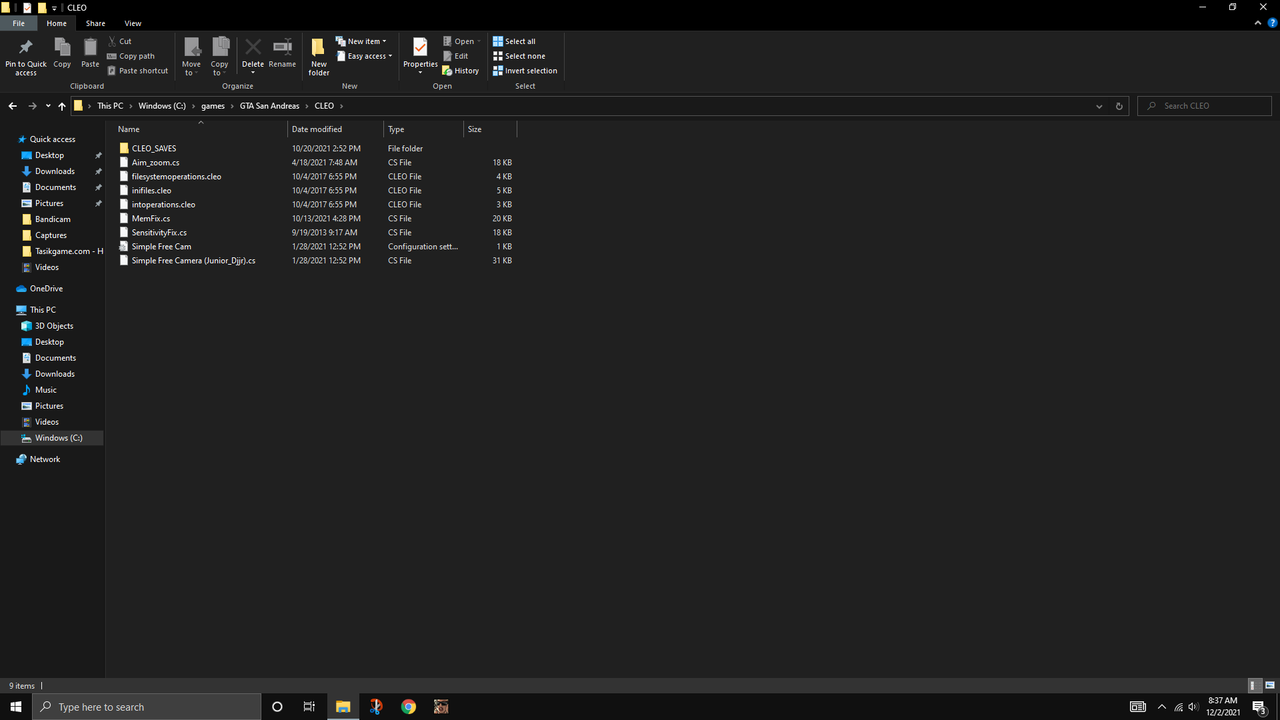This screenshot has width=1280, height=720.
Task: Go up one folder level
Action: pyautogui.click(x=62, y=106)
